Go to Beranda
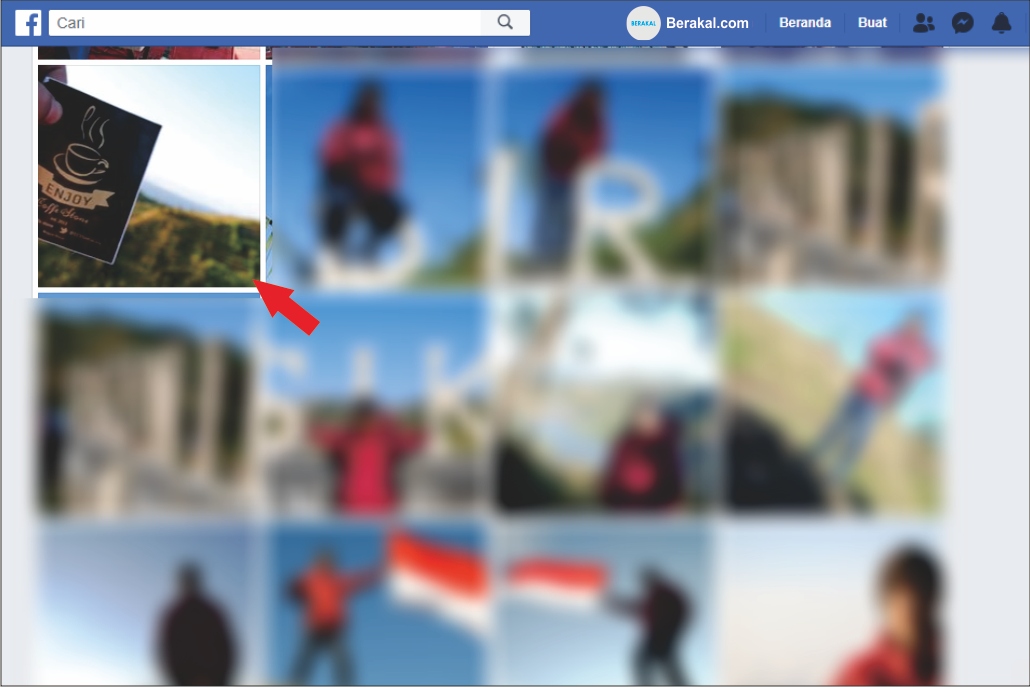The image size is (1030, 687). tap(805, 22)
